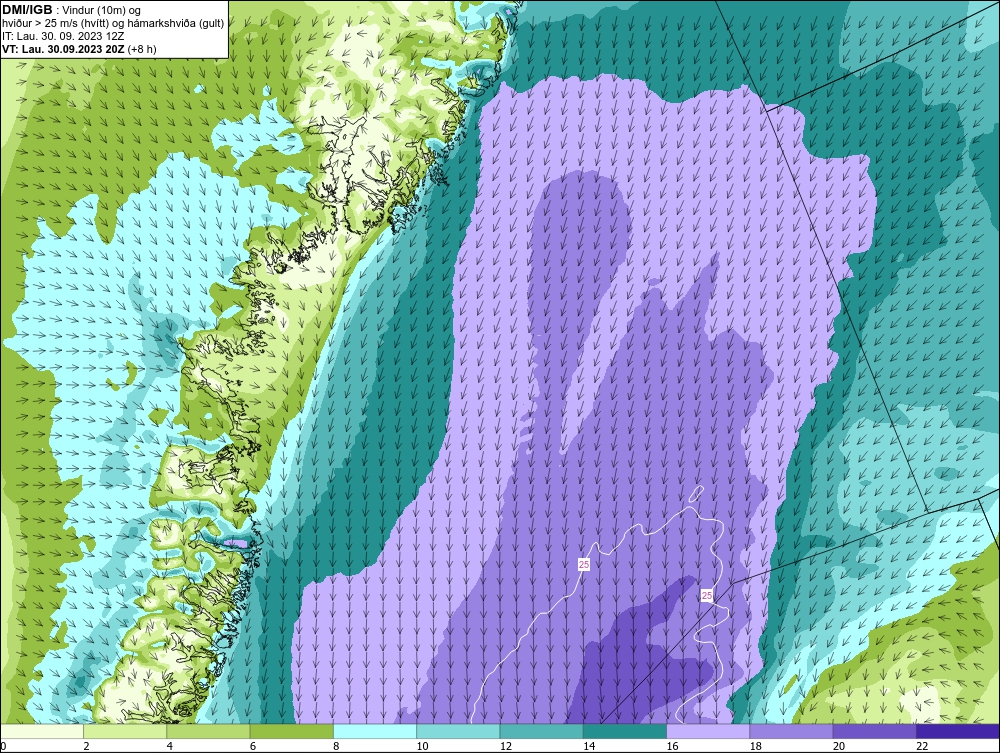Click the legend value '0'
The image size is (1000, 753).
(3, 747)
